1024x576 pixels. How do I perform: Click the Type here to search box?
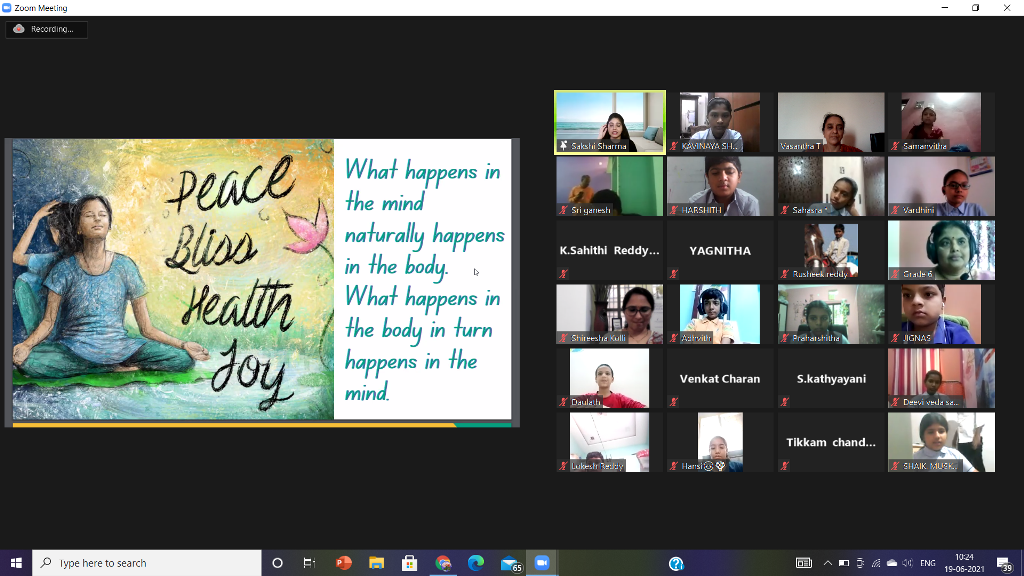tap(147, 563)
